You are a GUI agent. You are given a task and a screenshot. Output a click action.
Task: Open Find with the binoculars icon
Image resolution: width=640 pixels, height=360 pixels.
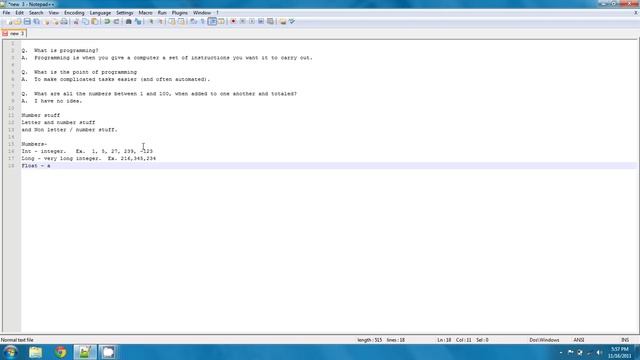[x=128, y=21]
